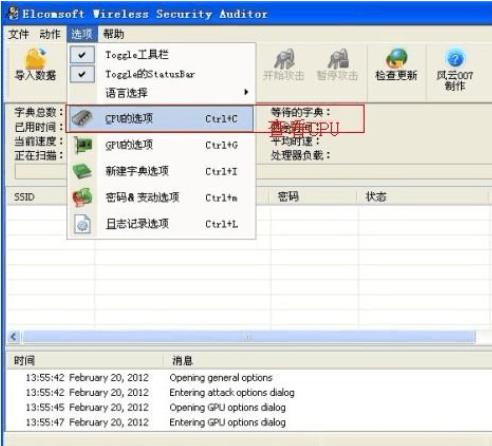The image size is (492, 446).
Task: Click the horizontal scrollbar thumb
Action: point(249,337)
